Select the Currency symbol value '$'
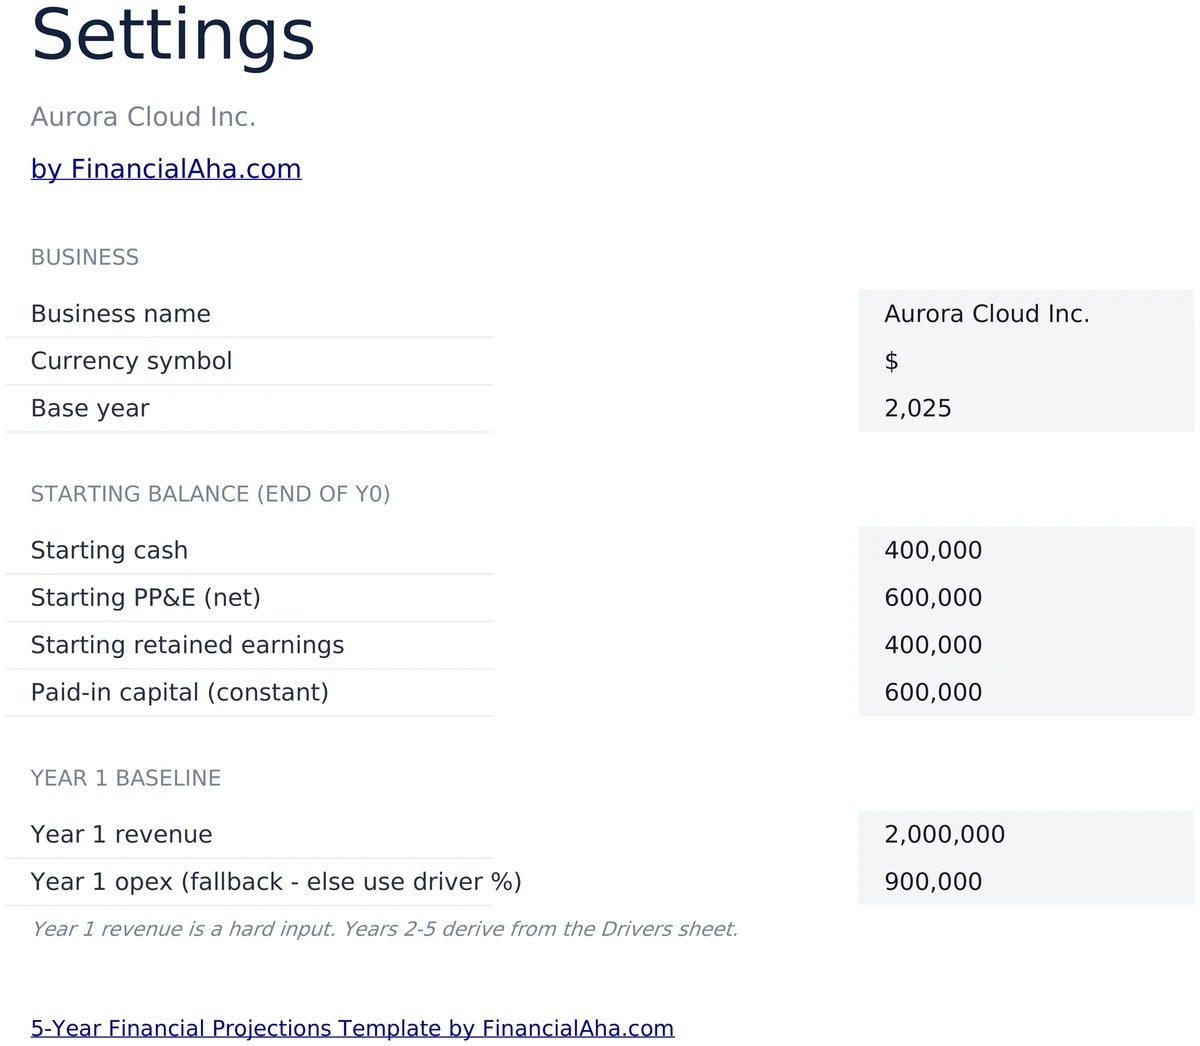 [1026, 361]
